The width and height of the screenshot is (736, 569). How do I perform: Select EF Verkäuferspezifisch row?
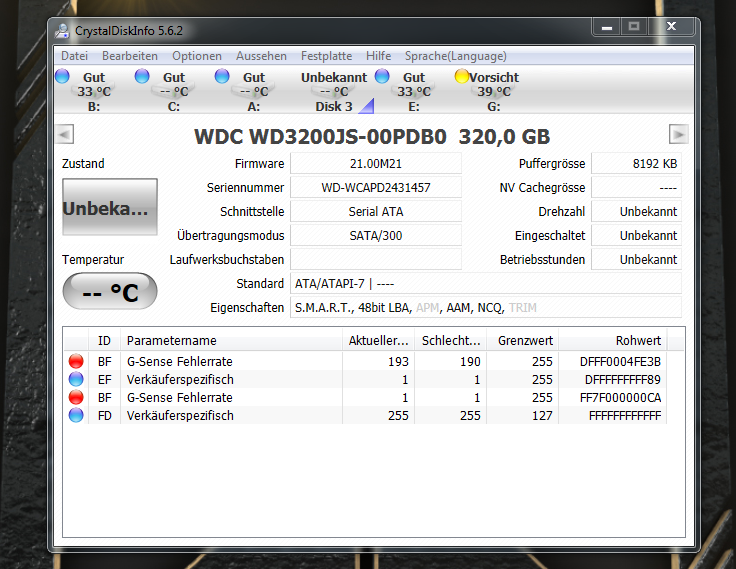365,379
